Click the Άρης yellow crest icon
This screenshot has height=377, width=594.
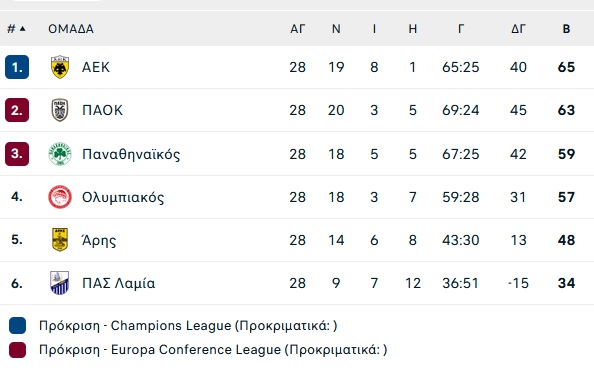click(x=60, y=240)
